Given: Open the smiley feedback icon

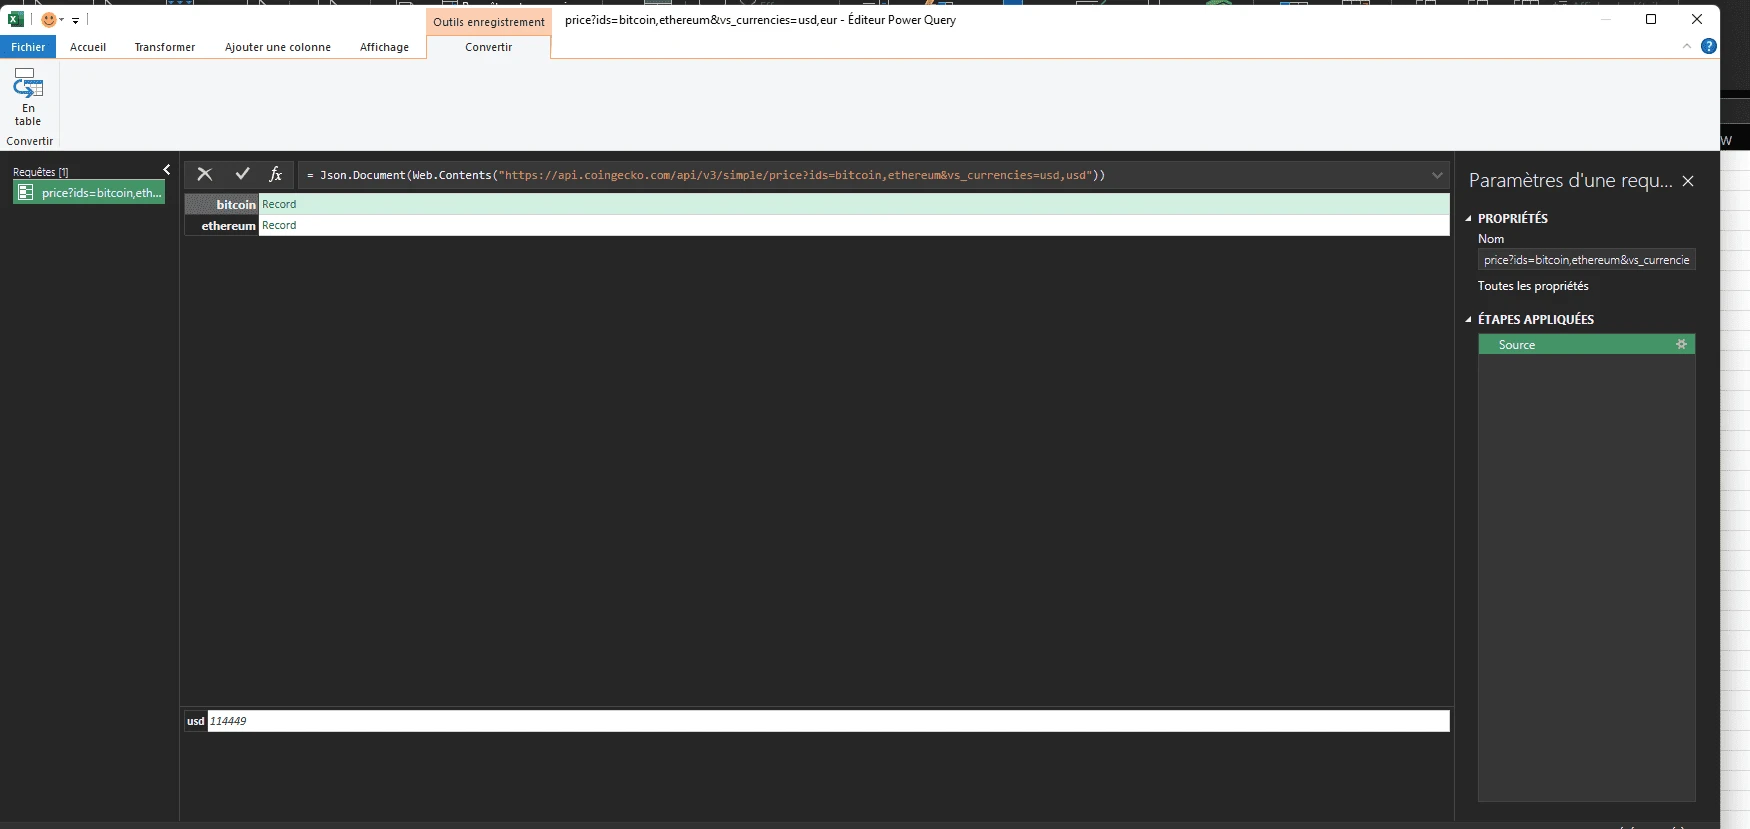Looking at the screenshot, I should click(x=48, y=19).
